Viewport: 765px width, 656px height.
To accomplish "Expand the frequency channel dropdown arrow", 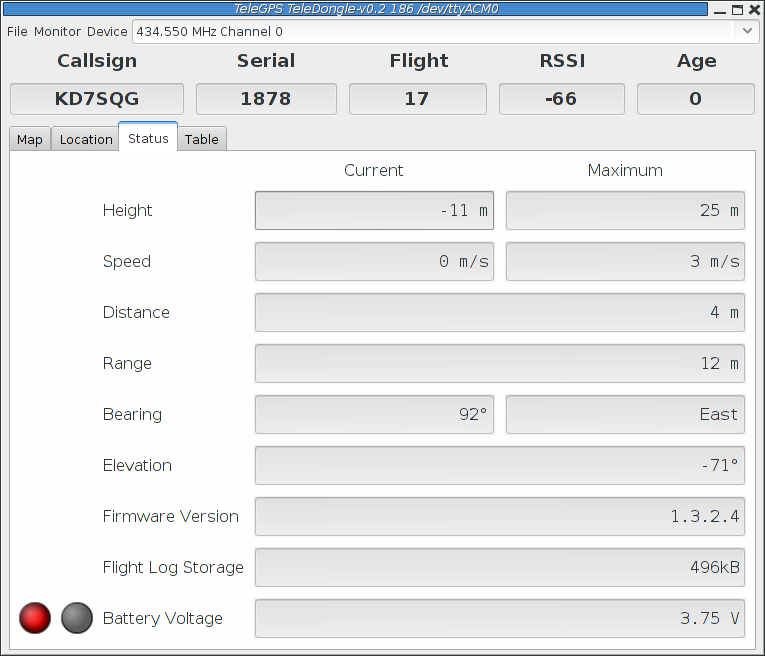I will 747,31.
